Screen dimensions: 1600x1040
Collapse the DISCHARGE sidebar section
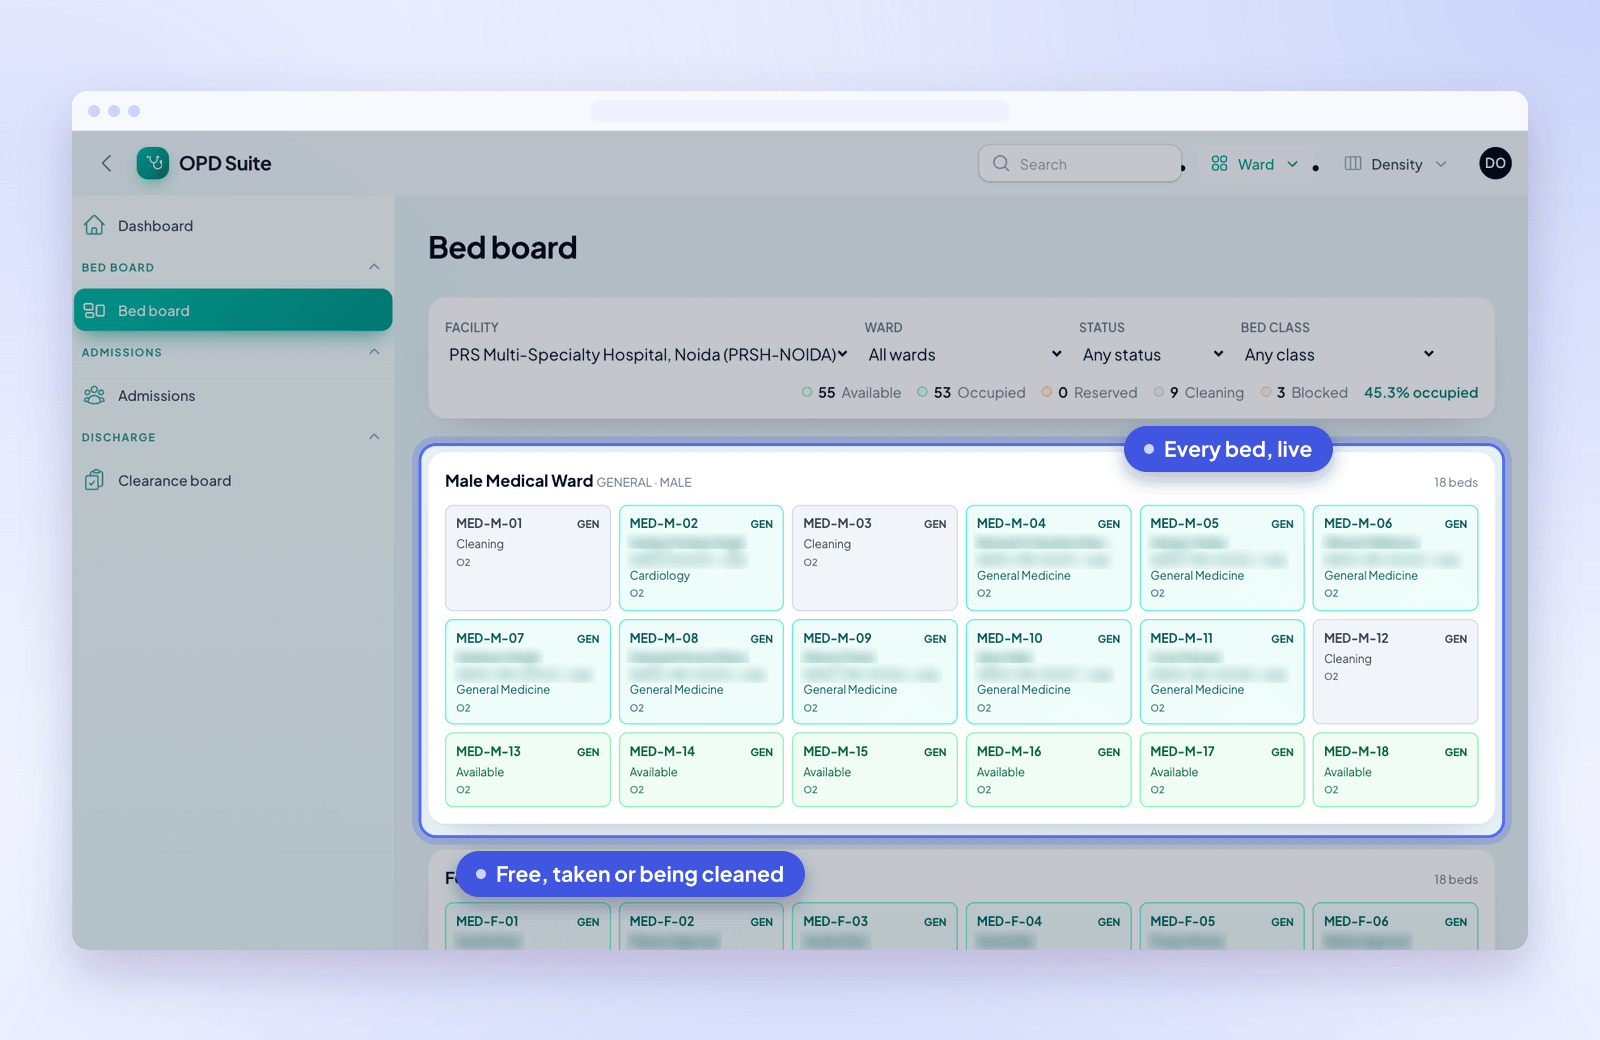pyautogui.click(x=374, y=437)
